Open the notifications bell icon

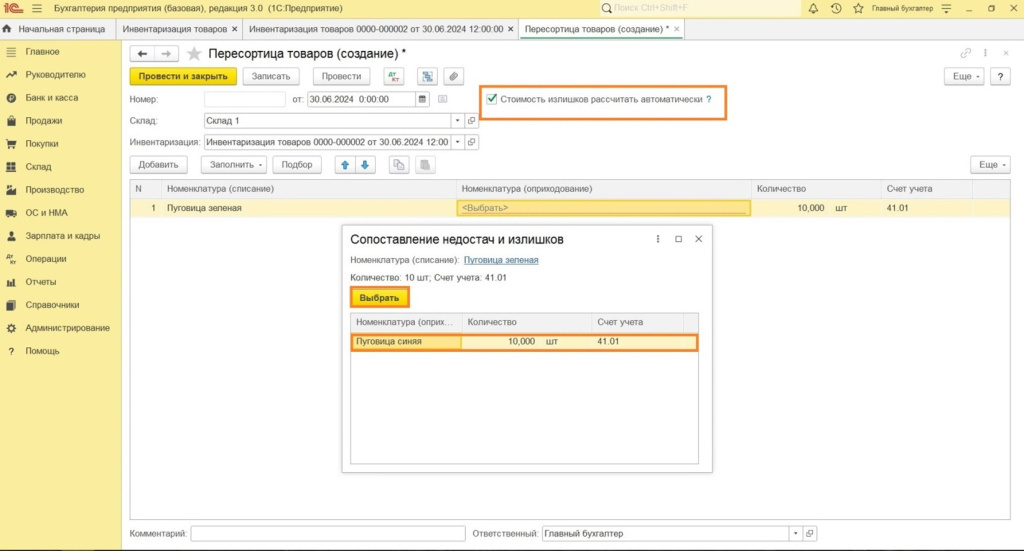(x=813, y=8)
